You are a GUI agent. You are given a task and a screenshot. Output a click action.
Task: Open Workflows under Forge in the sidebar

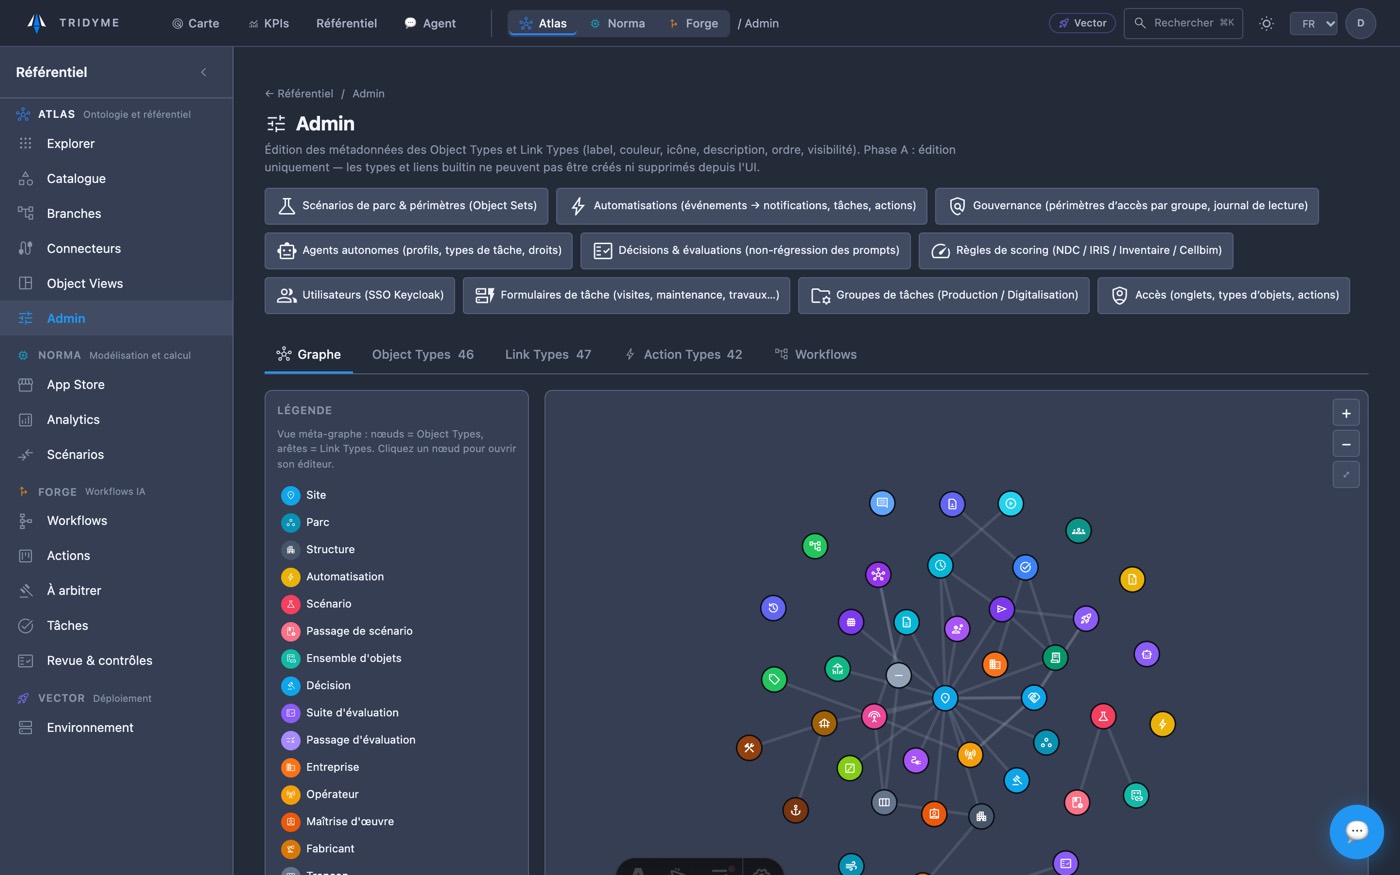coord(116,520)
